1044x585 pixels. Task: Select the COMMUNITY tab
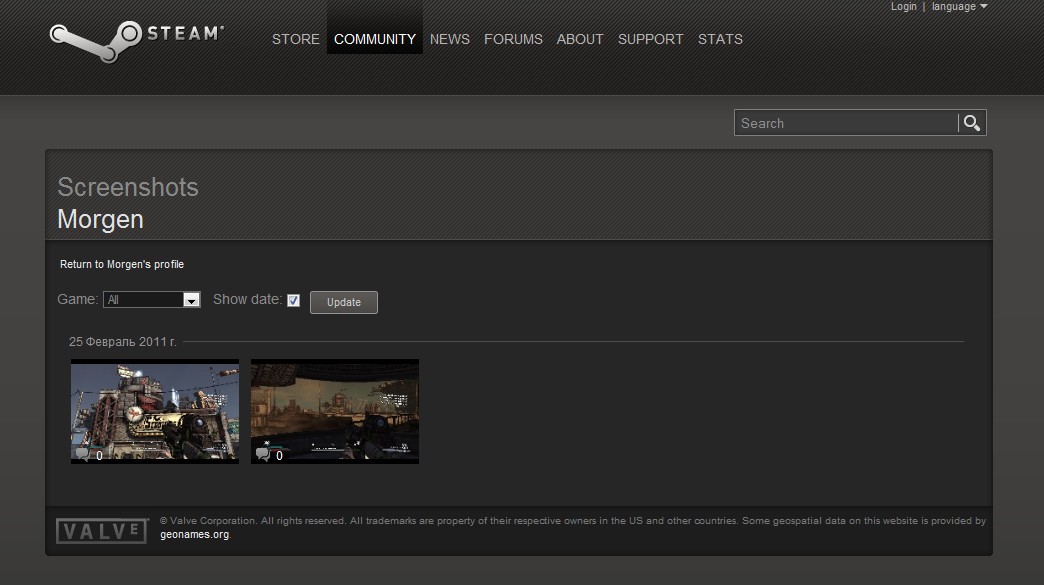(x=375, y=39)
